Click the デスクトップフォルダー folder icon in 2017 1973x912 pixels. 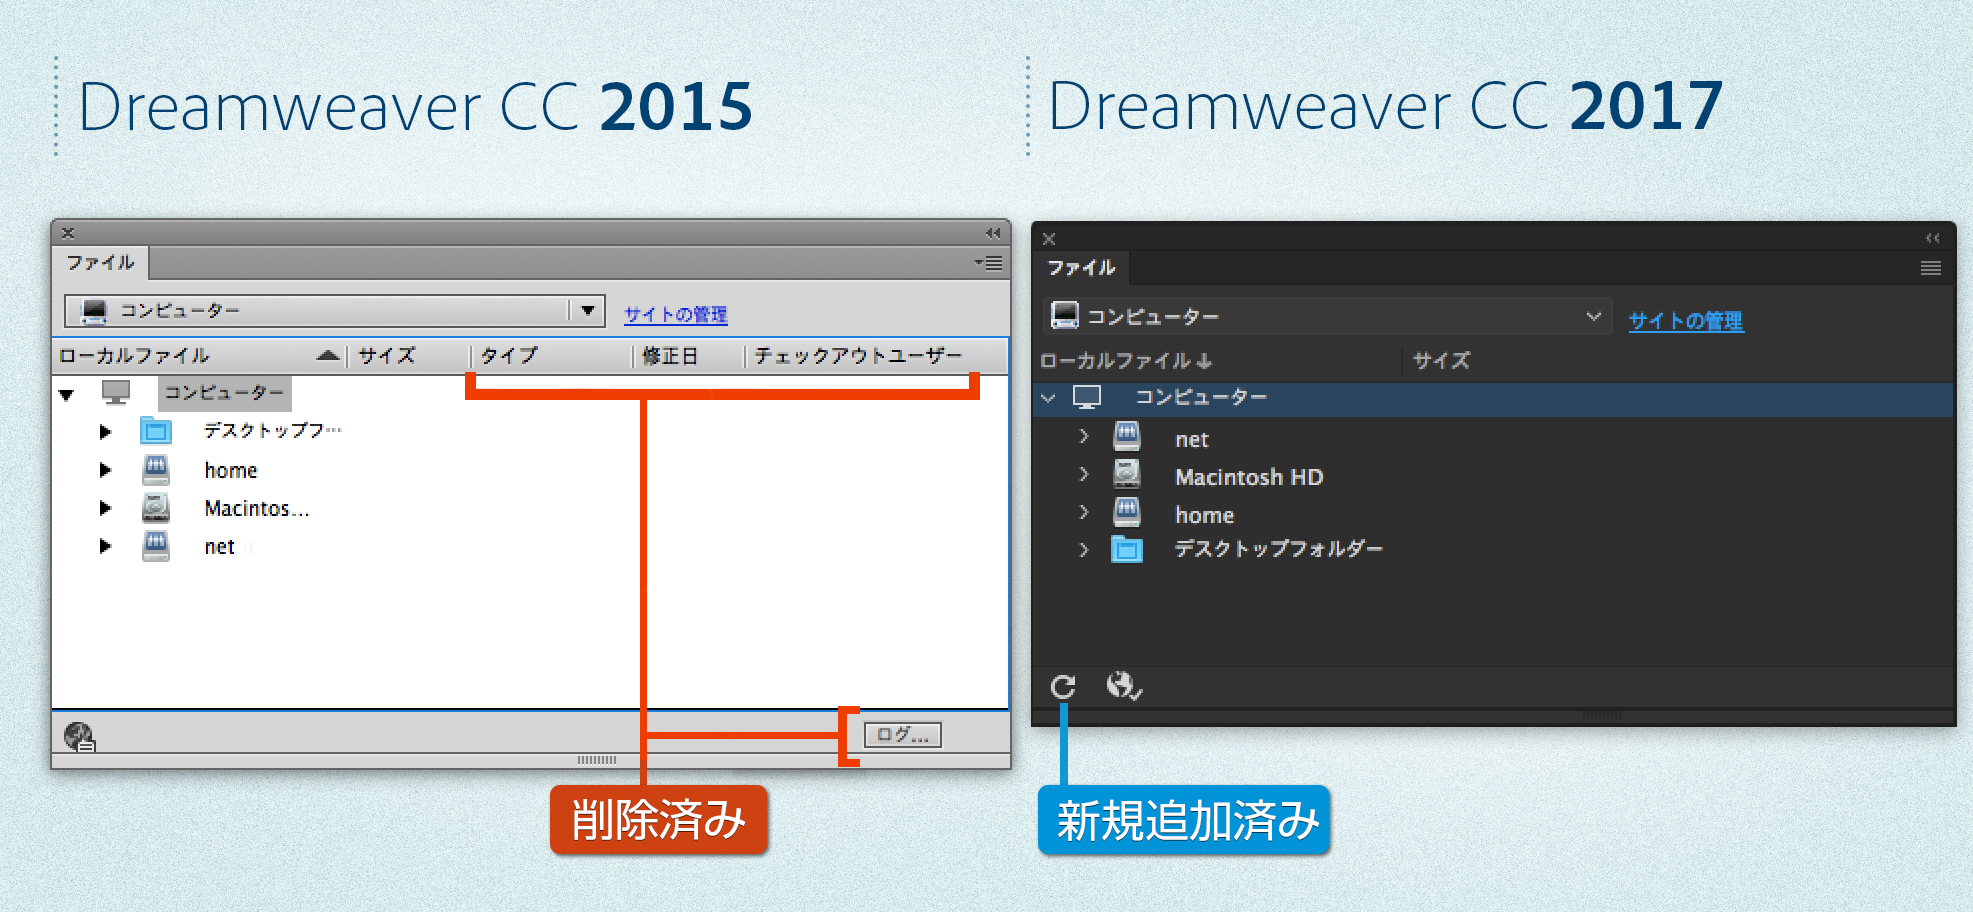click(x=1128, y=548)
